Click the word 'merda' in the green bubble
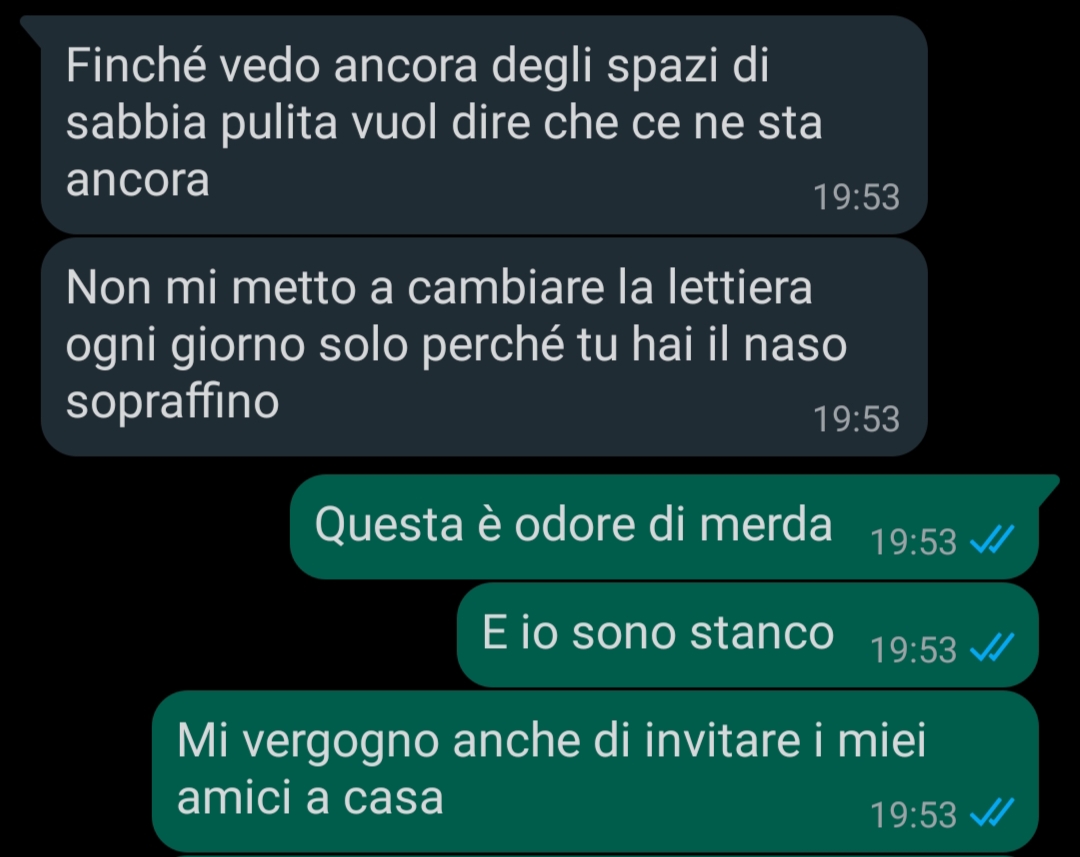Image resolution: width=1080 pixels, height=857 pixels. [766, 525]
